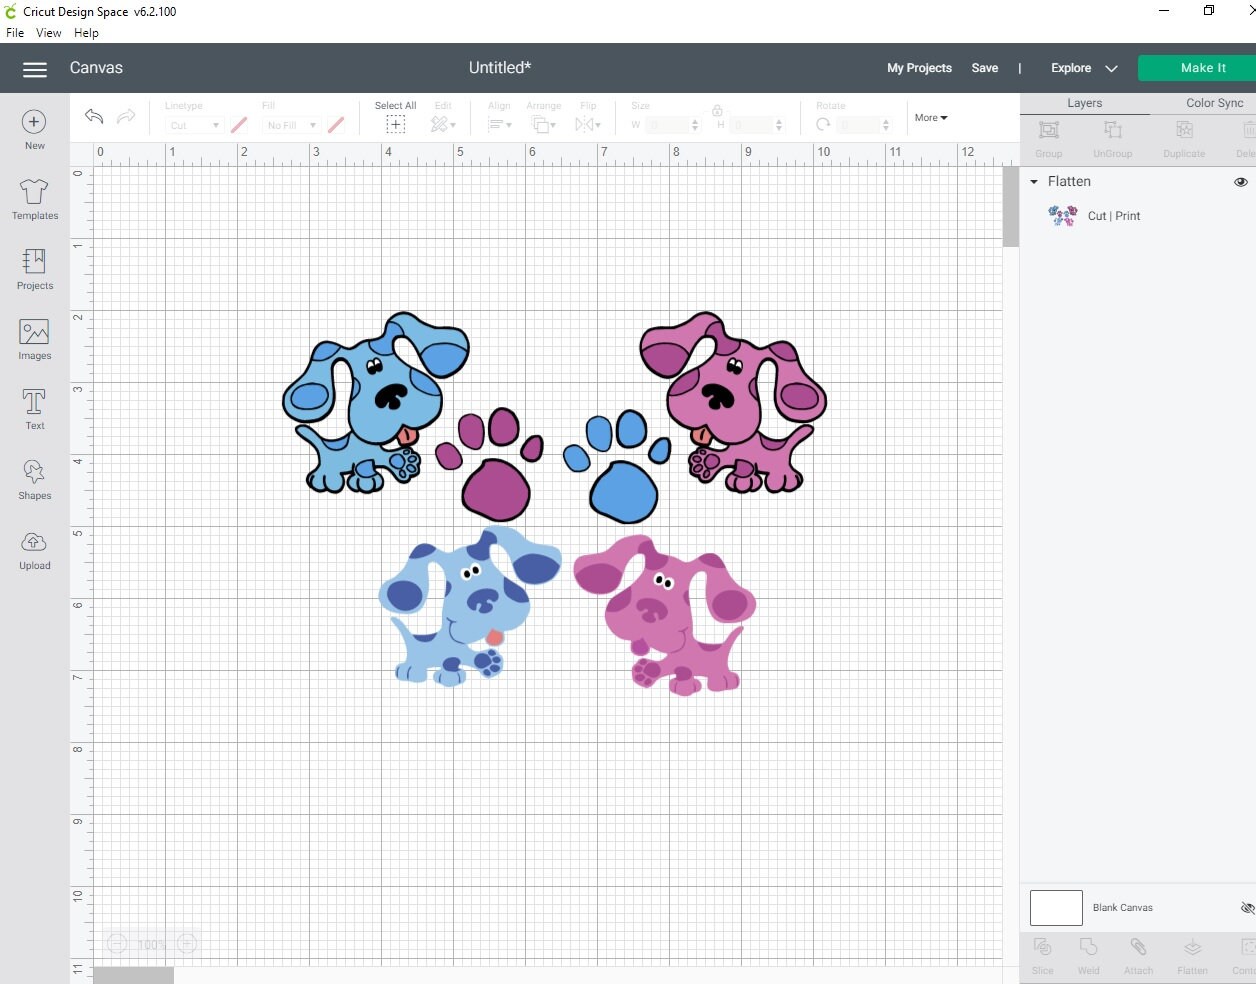Viewport: 1256px width, 984px height.
Task: Click the rotate stepper arrows
Action: pyautogui.click(x=886, y=125)
